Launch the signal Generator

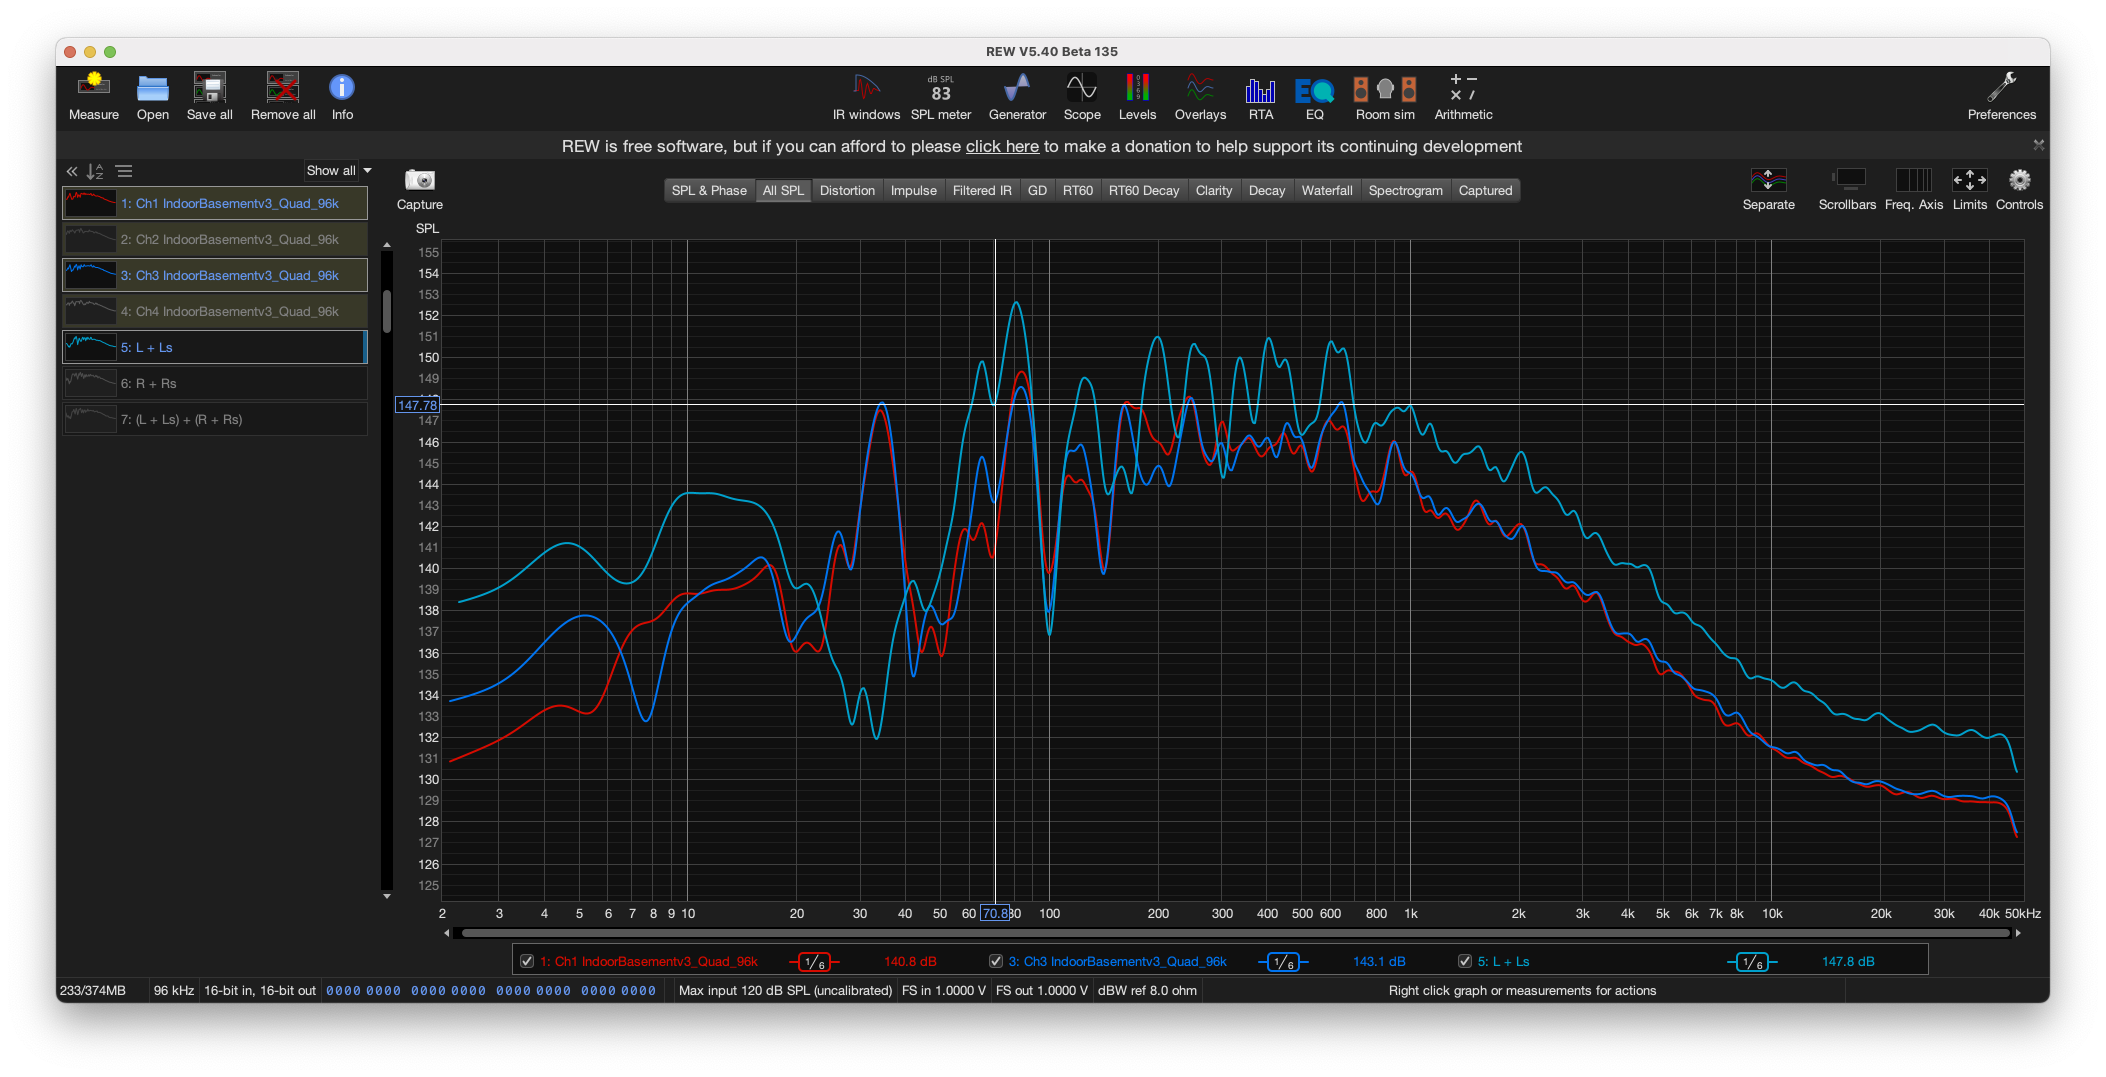1017,97
